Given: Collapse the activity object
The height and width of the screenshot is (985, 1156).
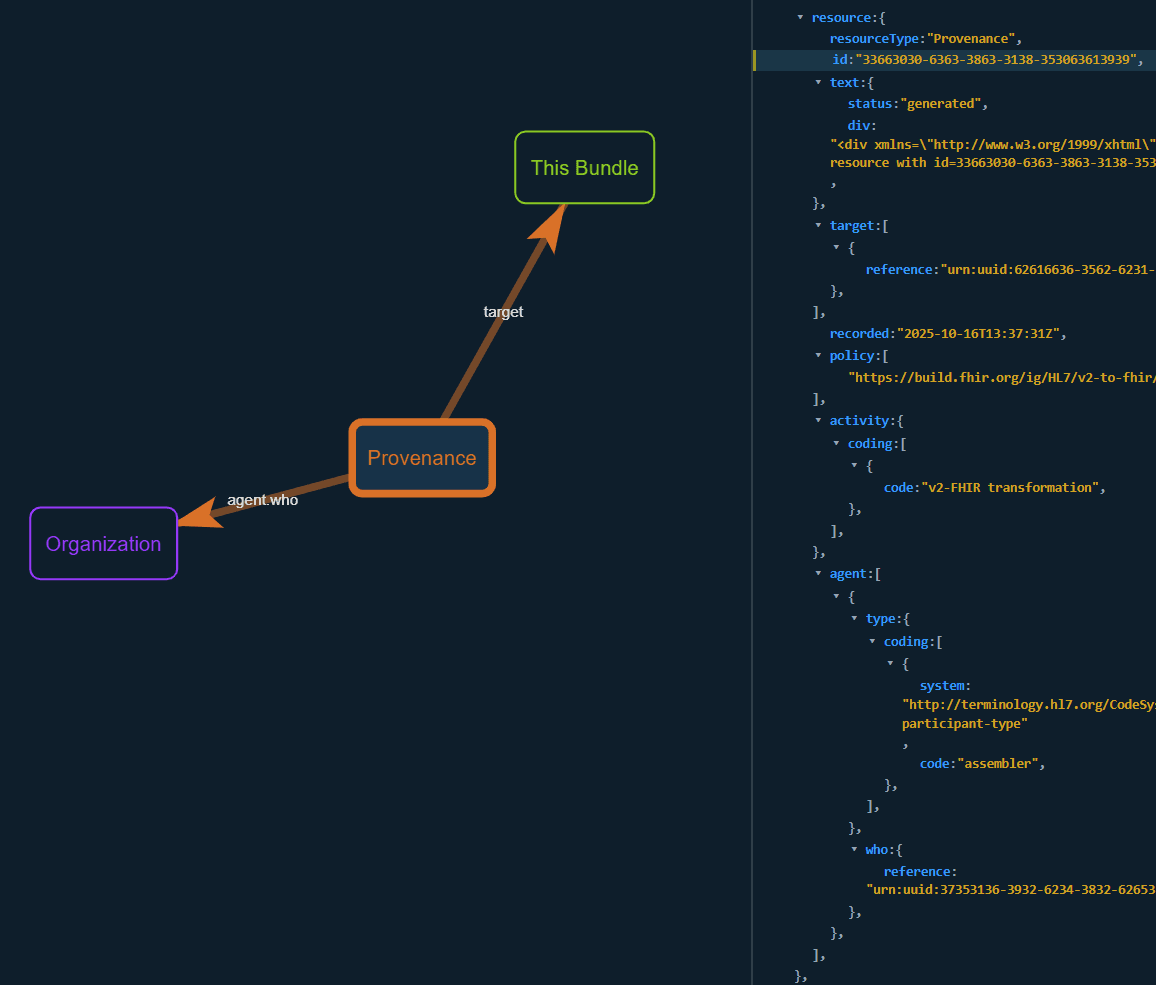Looking at the screenshot, I should [818, 420].
